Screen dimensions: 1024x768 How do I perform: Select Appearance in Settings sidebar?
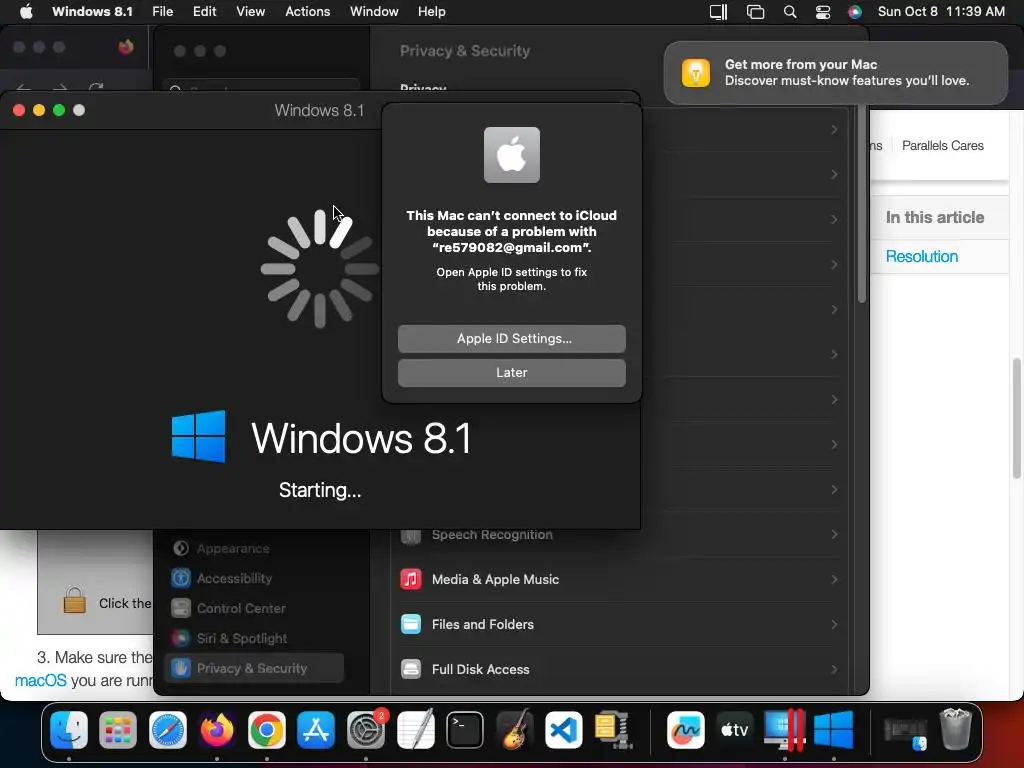pyautogui.click(x=254, y=549)
